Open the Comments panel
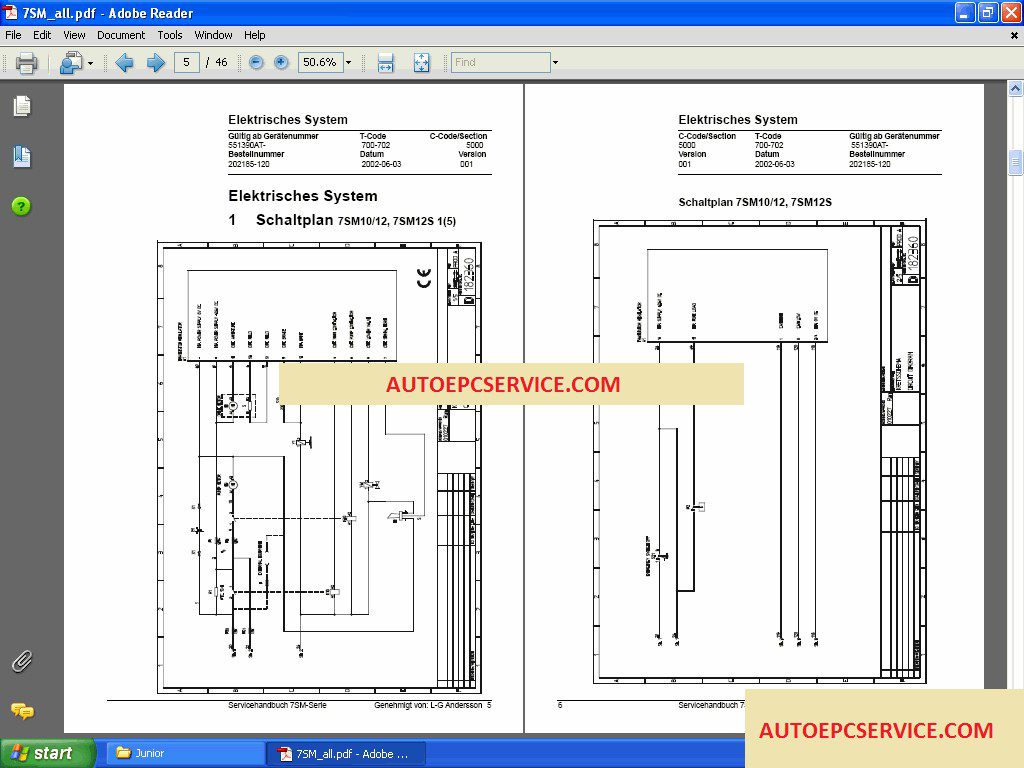 (22, 712)
